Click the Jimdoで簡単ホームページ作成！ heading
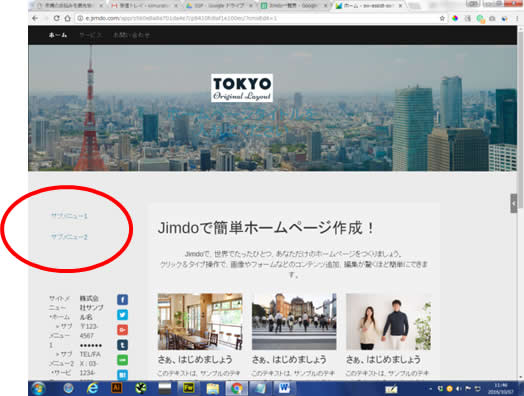 point(266,228)
